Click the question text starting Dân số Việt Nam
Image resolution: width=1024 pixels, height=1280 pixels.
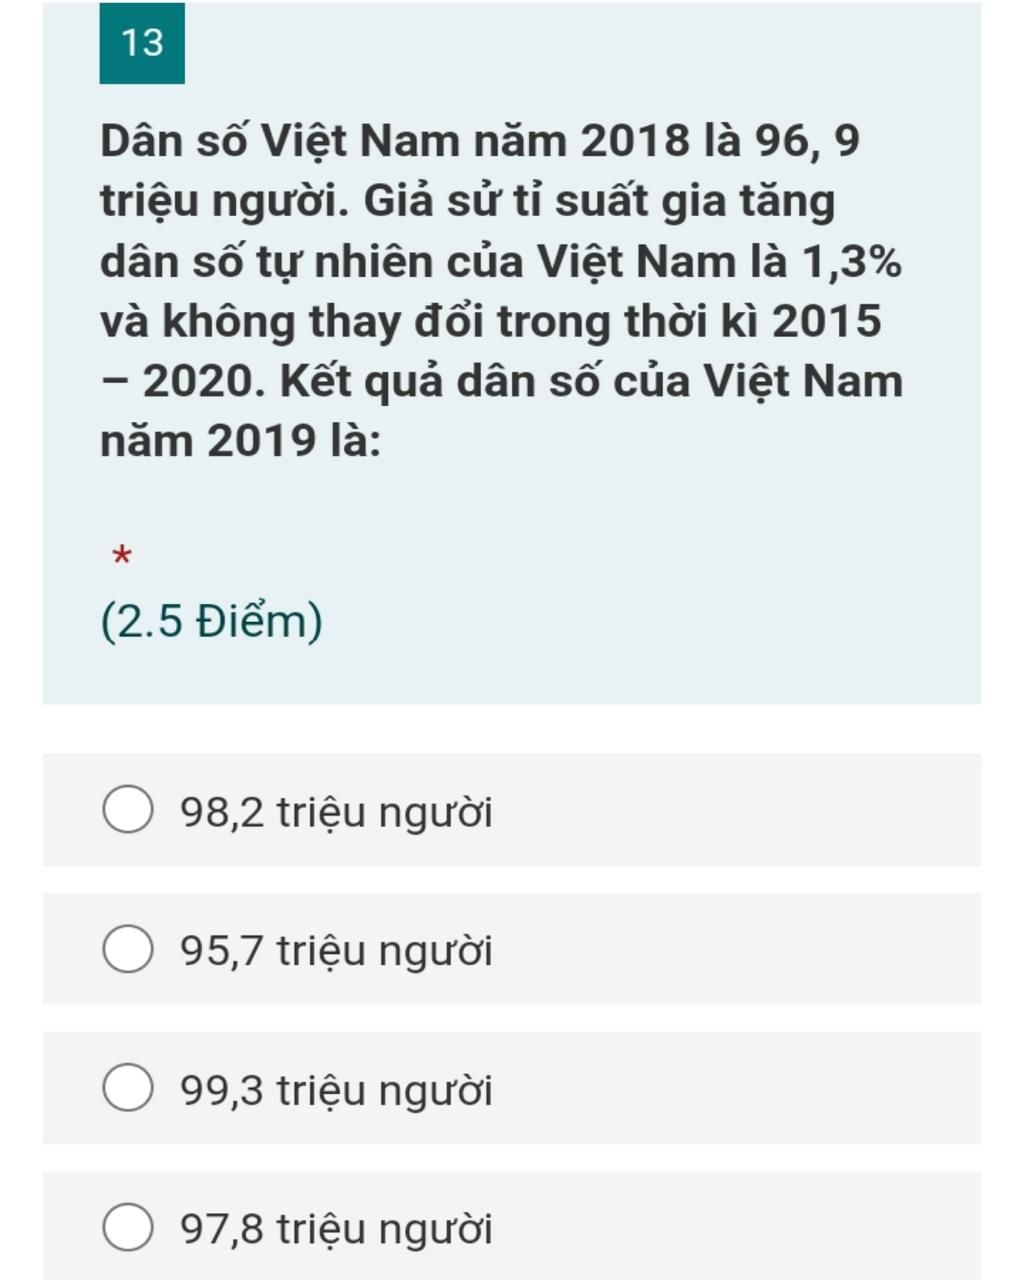point(501,290)
